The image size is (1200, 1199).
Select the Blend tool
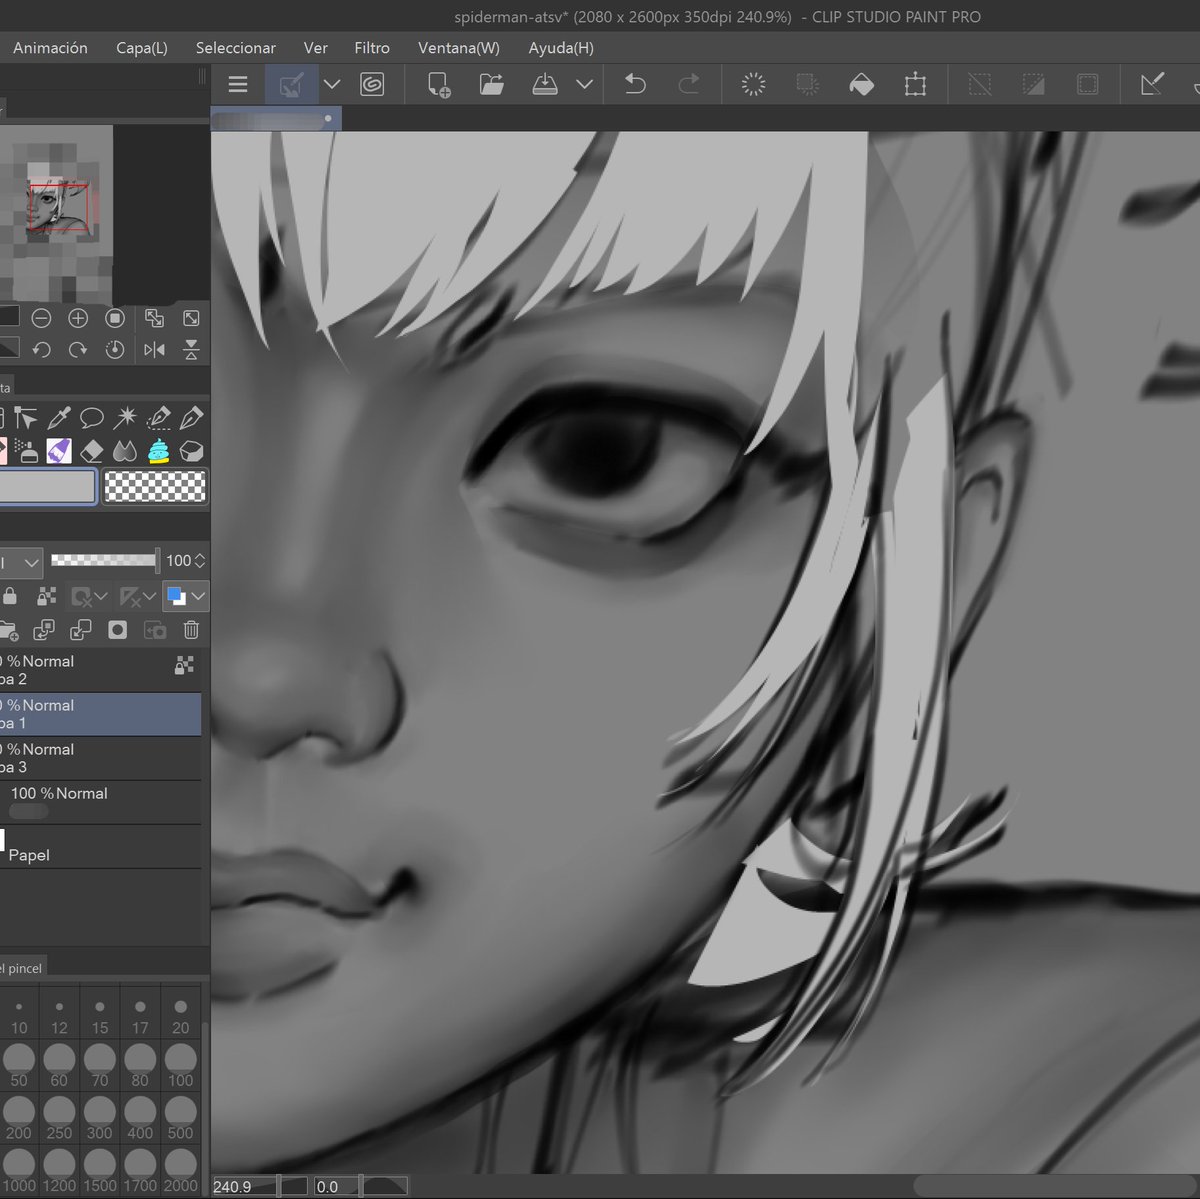(125, 451)
